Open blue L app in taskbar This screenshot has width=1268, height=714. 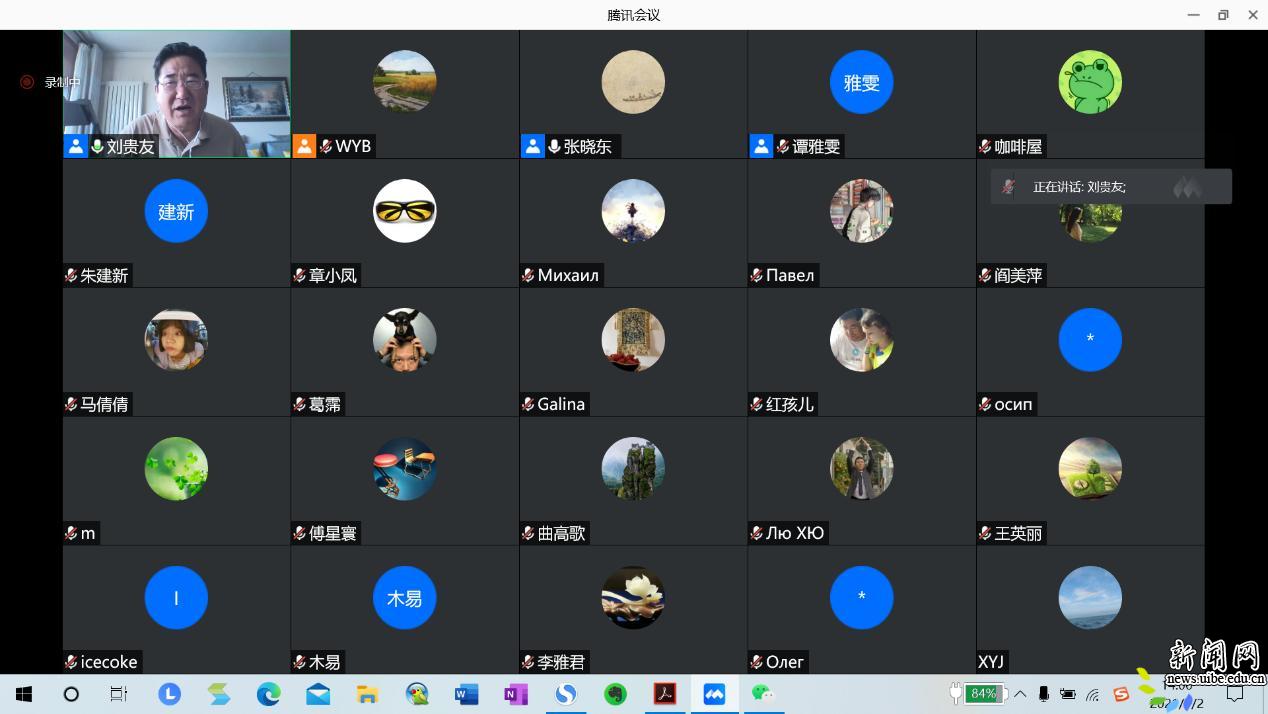[169, 693]
